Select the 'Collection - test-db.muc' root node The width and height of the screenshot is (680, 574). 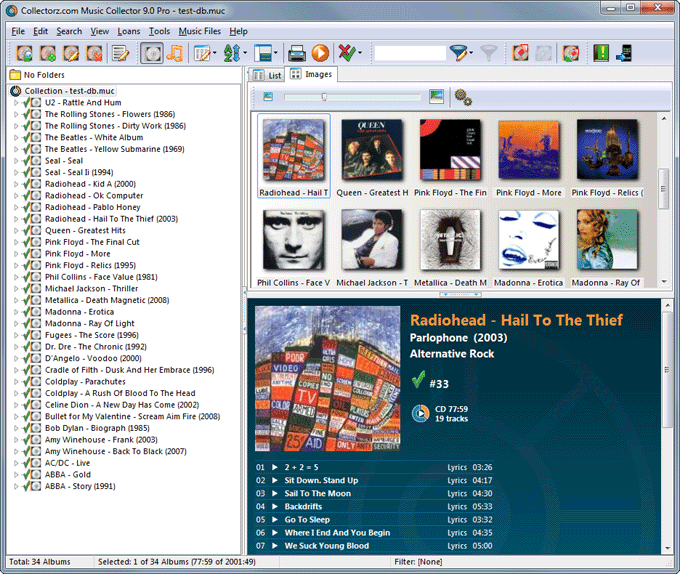(x=69, y=91)
